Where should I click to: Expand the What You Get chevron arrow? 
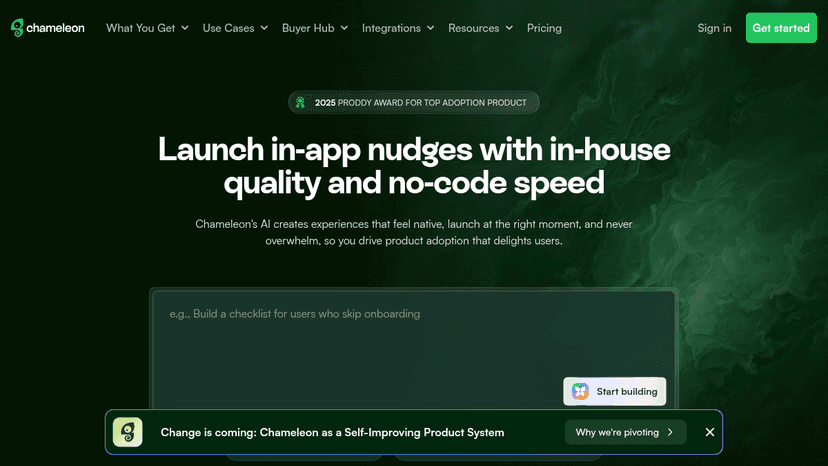coord(185,28)
